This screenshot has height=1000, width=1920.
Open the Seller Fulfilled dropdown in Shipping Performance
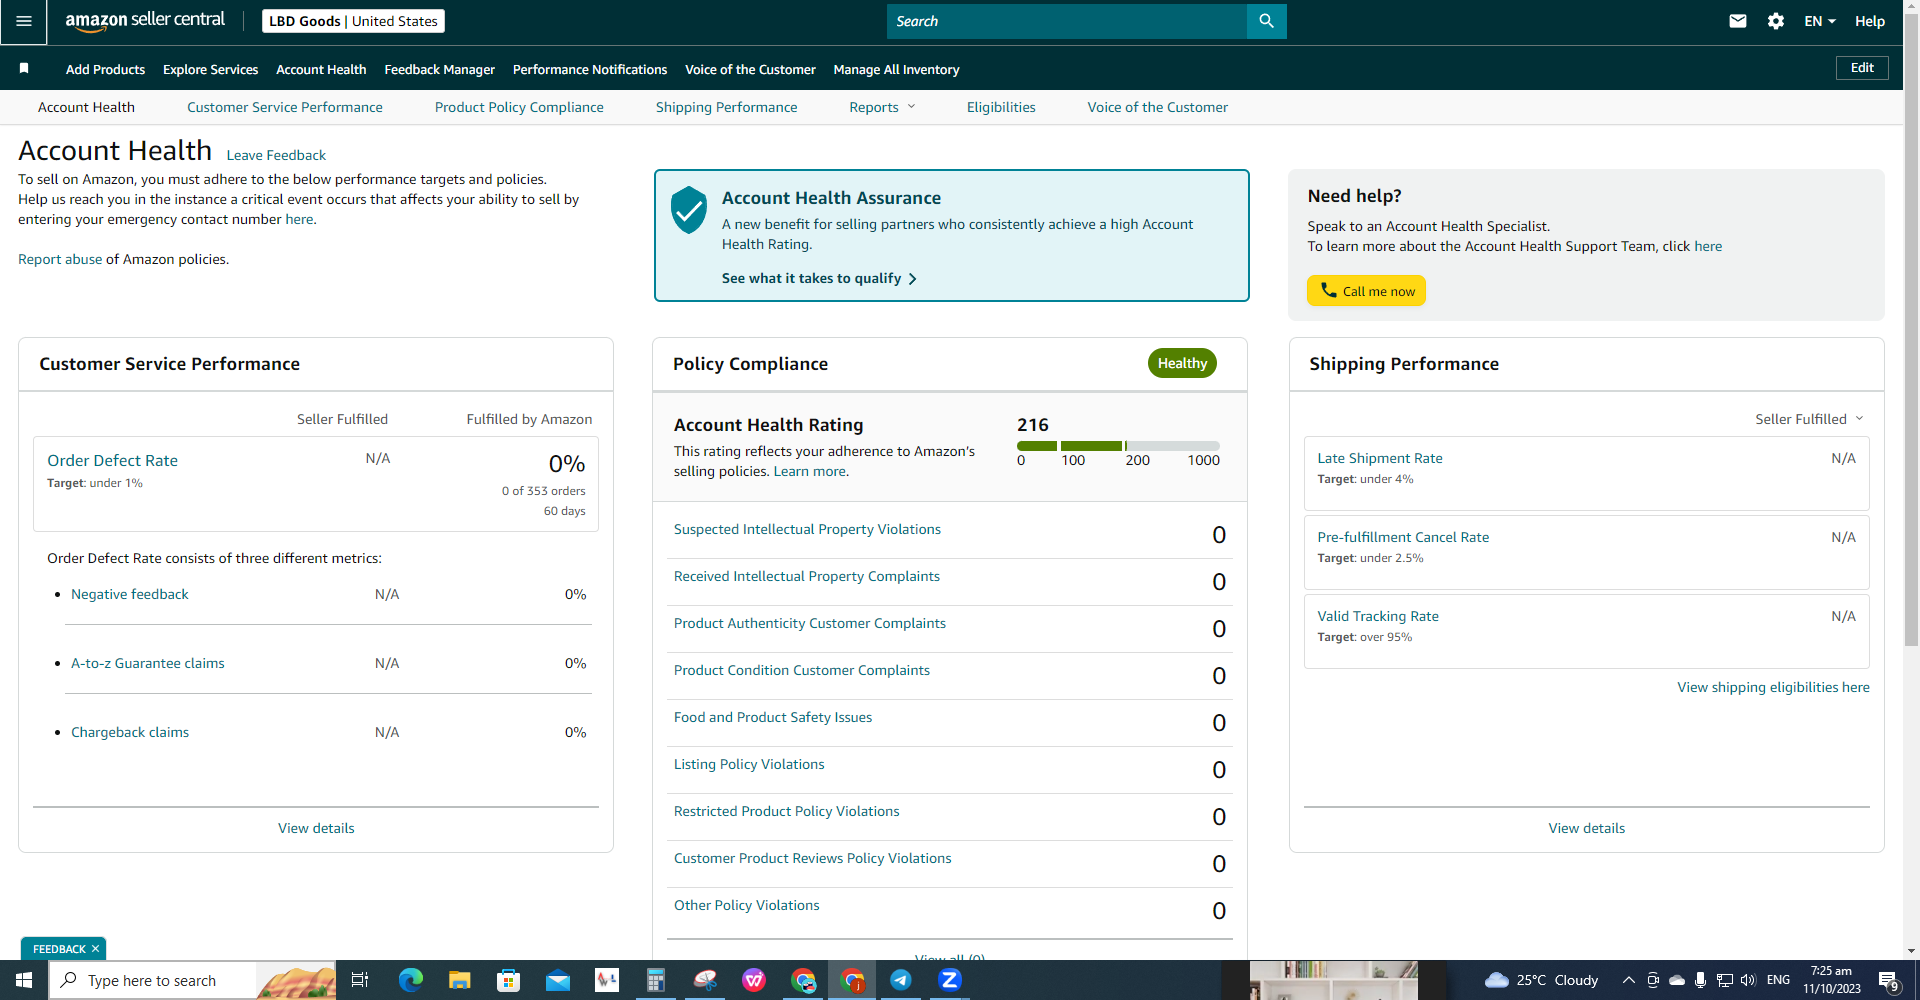point(1809,419)
